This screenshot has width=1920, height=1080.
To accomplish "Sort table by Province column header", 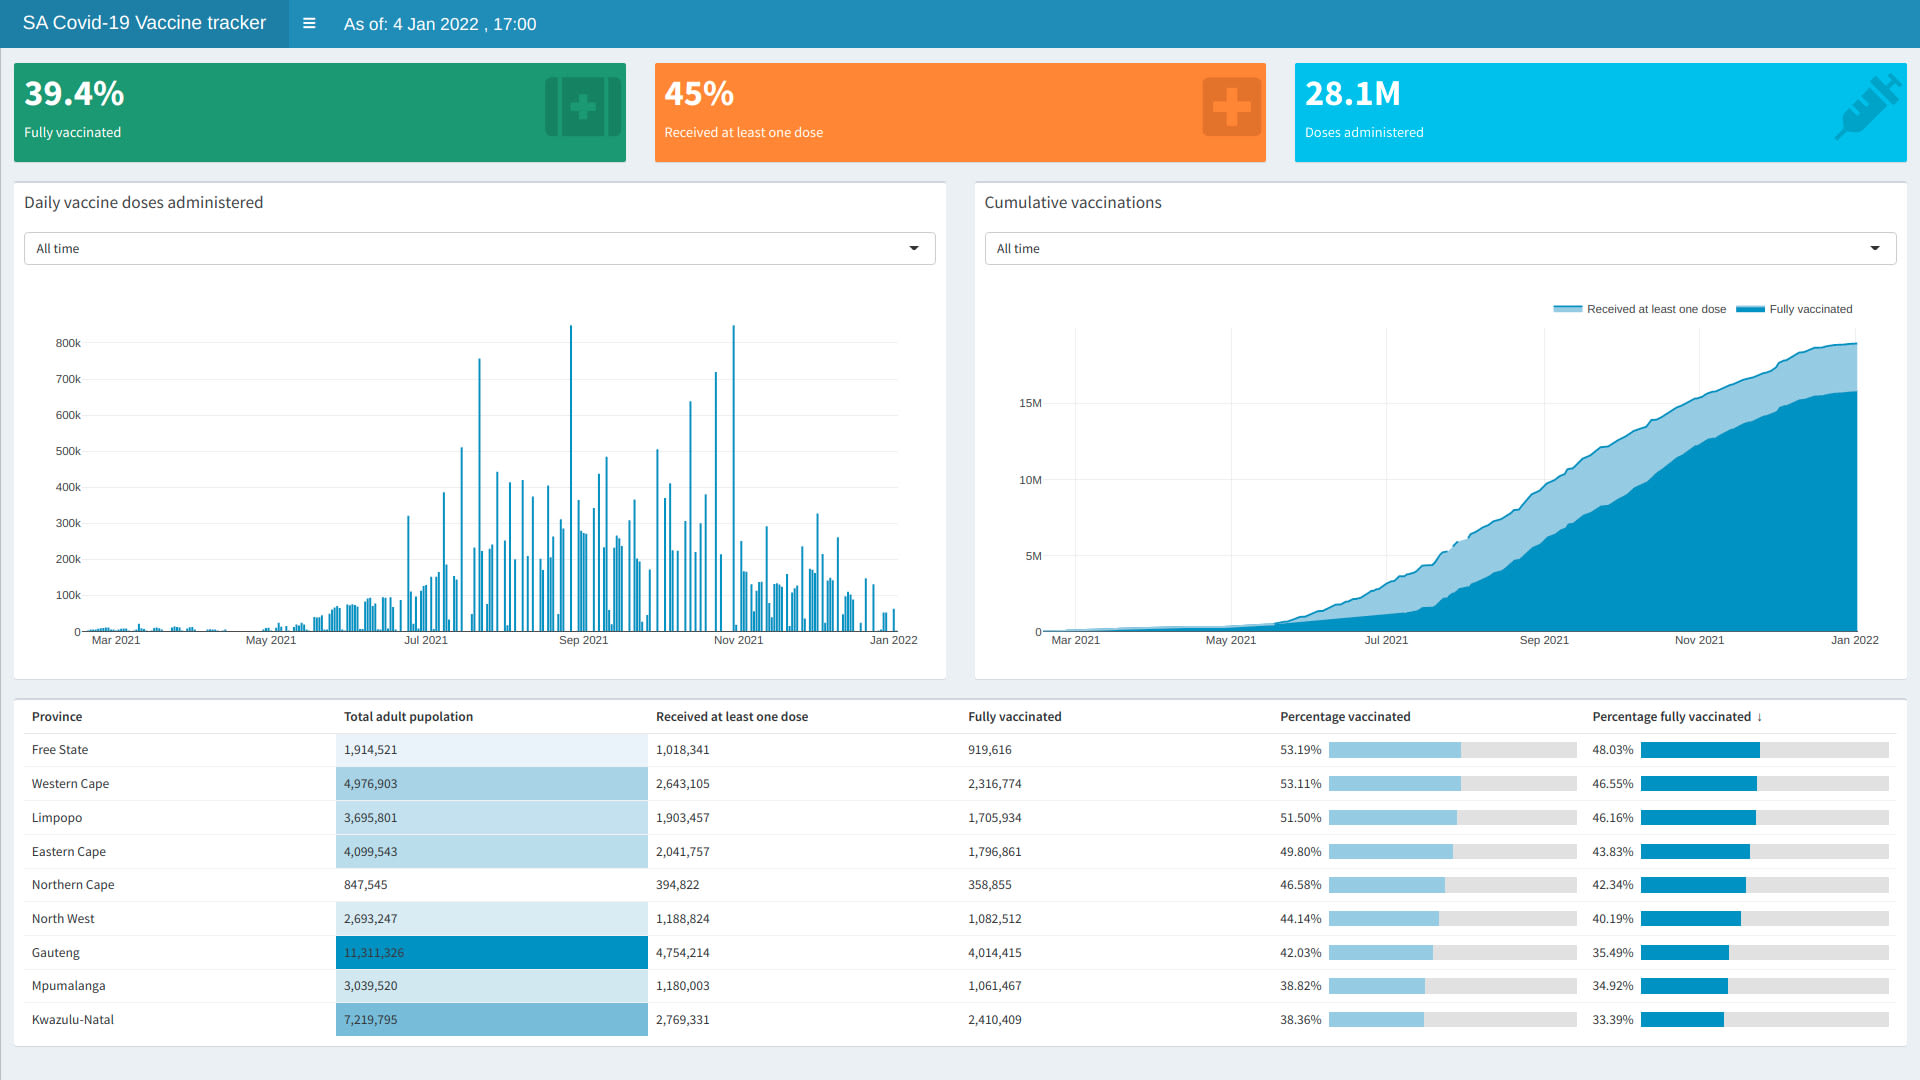I will pyautogui.click(x=57, y=717).
